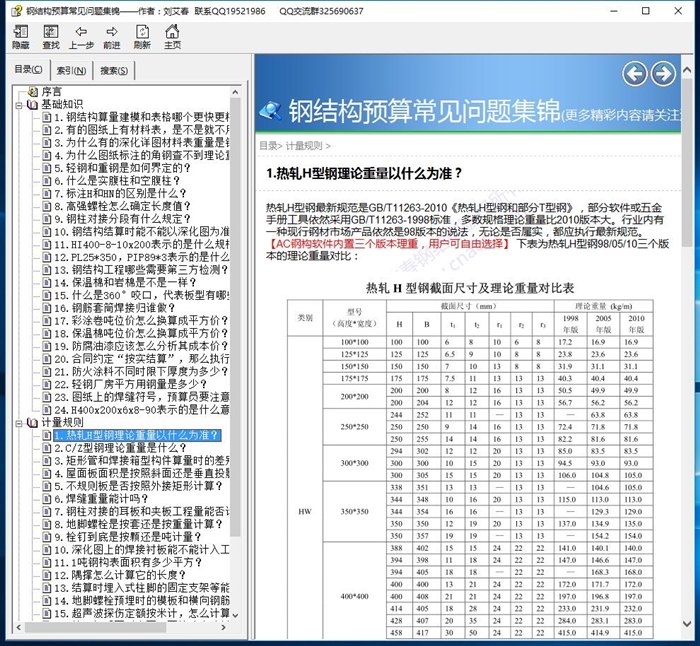Open topic 13.钢结构工程哪些需要第三方检测

pos(141,270)
